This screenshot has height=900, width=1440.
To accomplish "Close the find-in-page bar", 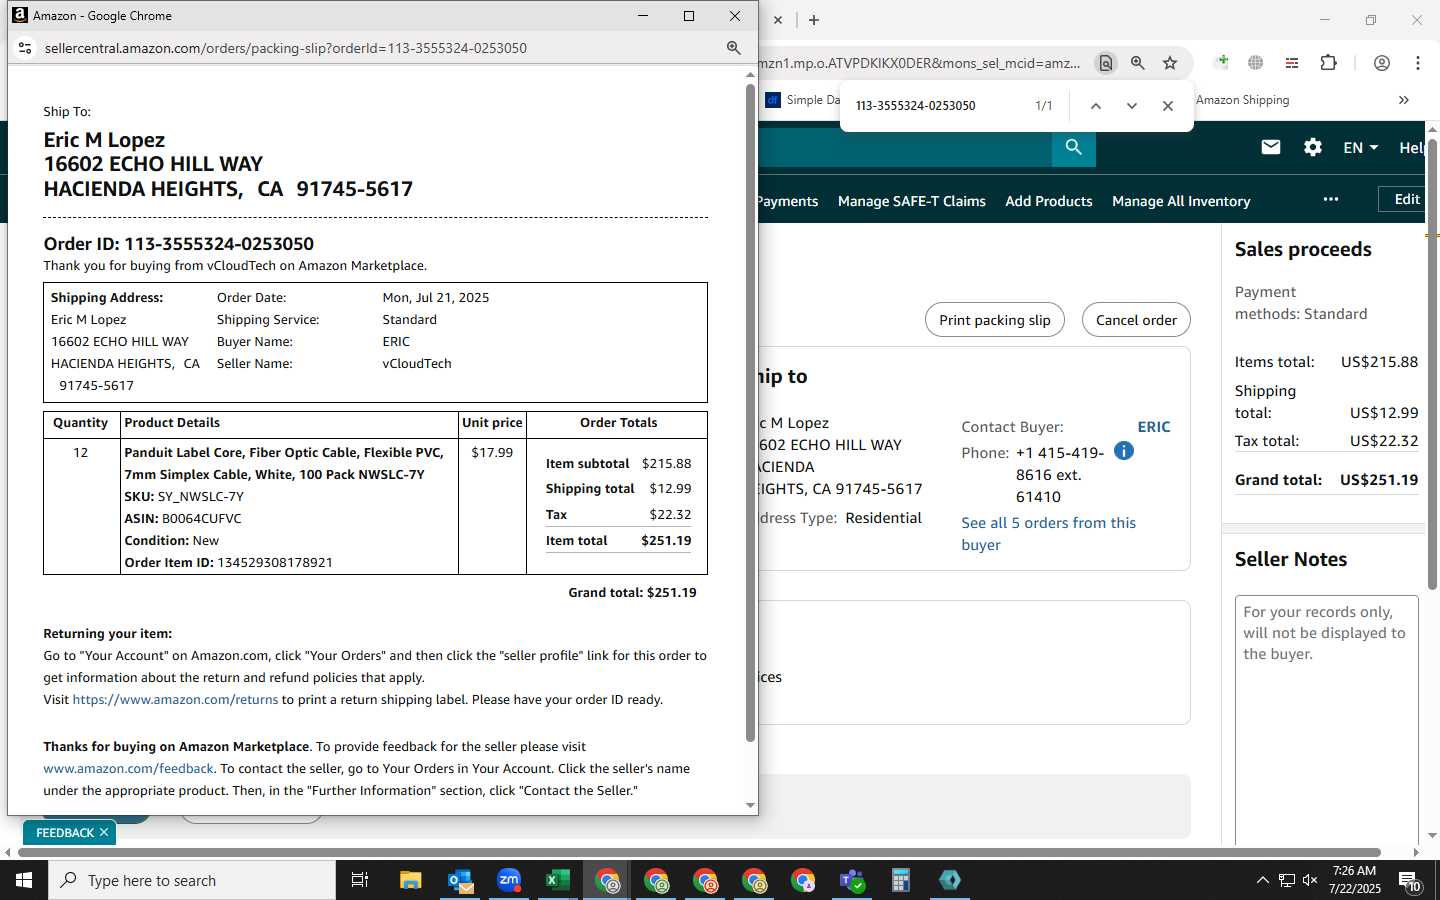I will 1168,106.
